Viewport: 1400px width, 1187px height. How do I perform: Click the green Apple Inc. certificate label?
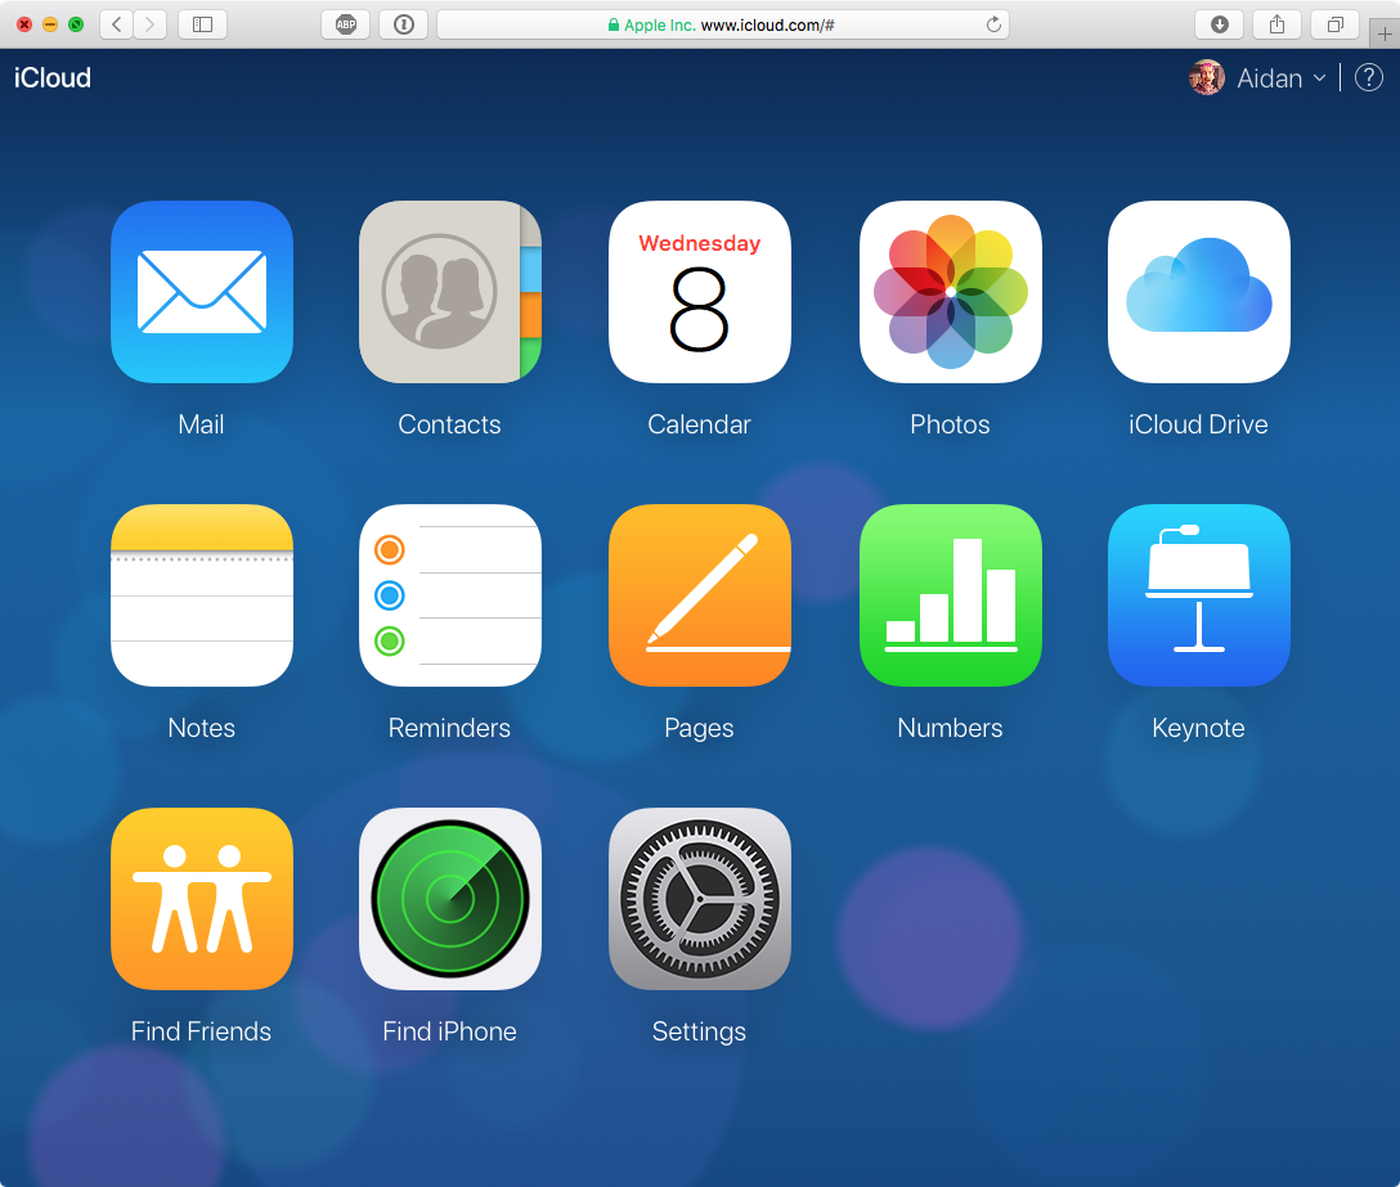coord(659,25)
